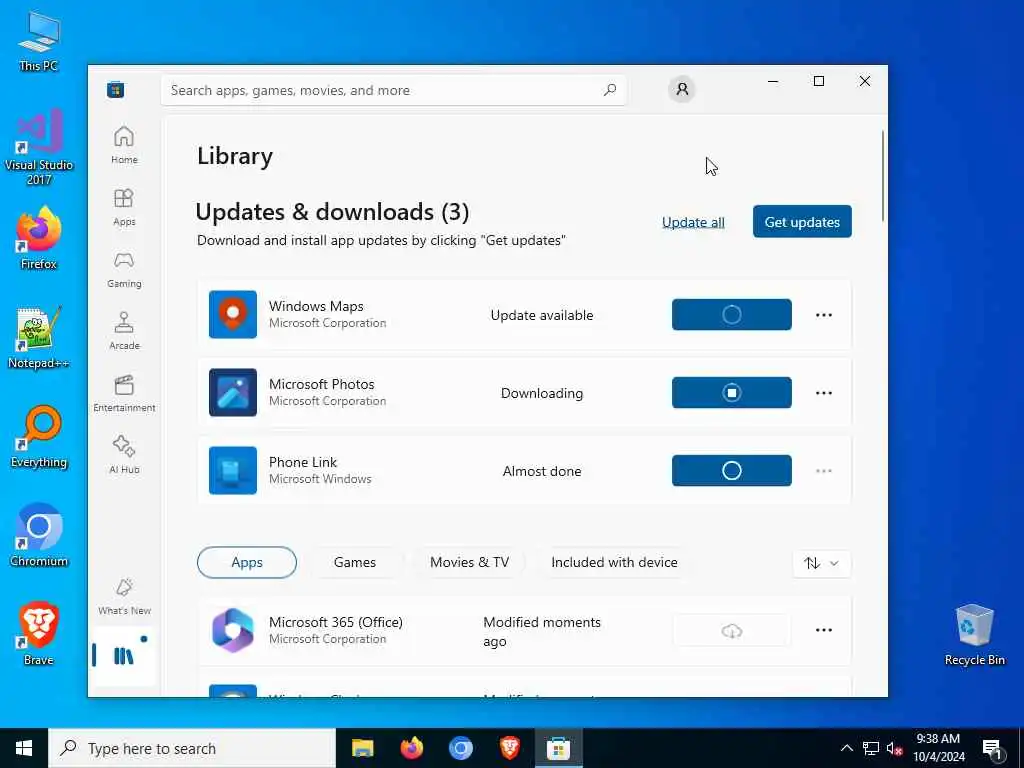Select the Movies & TV filter tab
This screenshot has width=1024, height=768.
(469, 562)
